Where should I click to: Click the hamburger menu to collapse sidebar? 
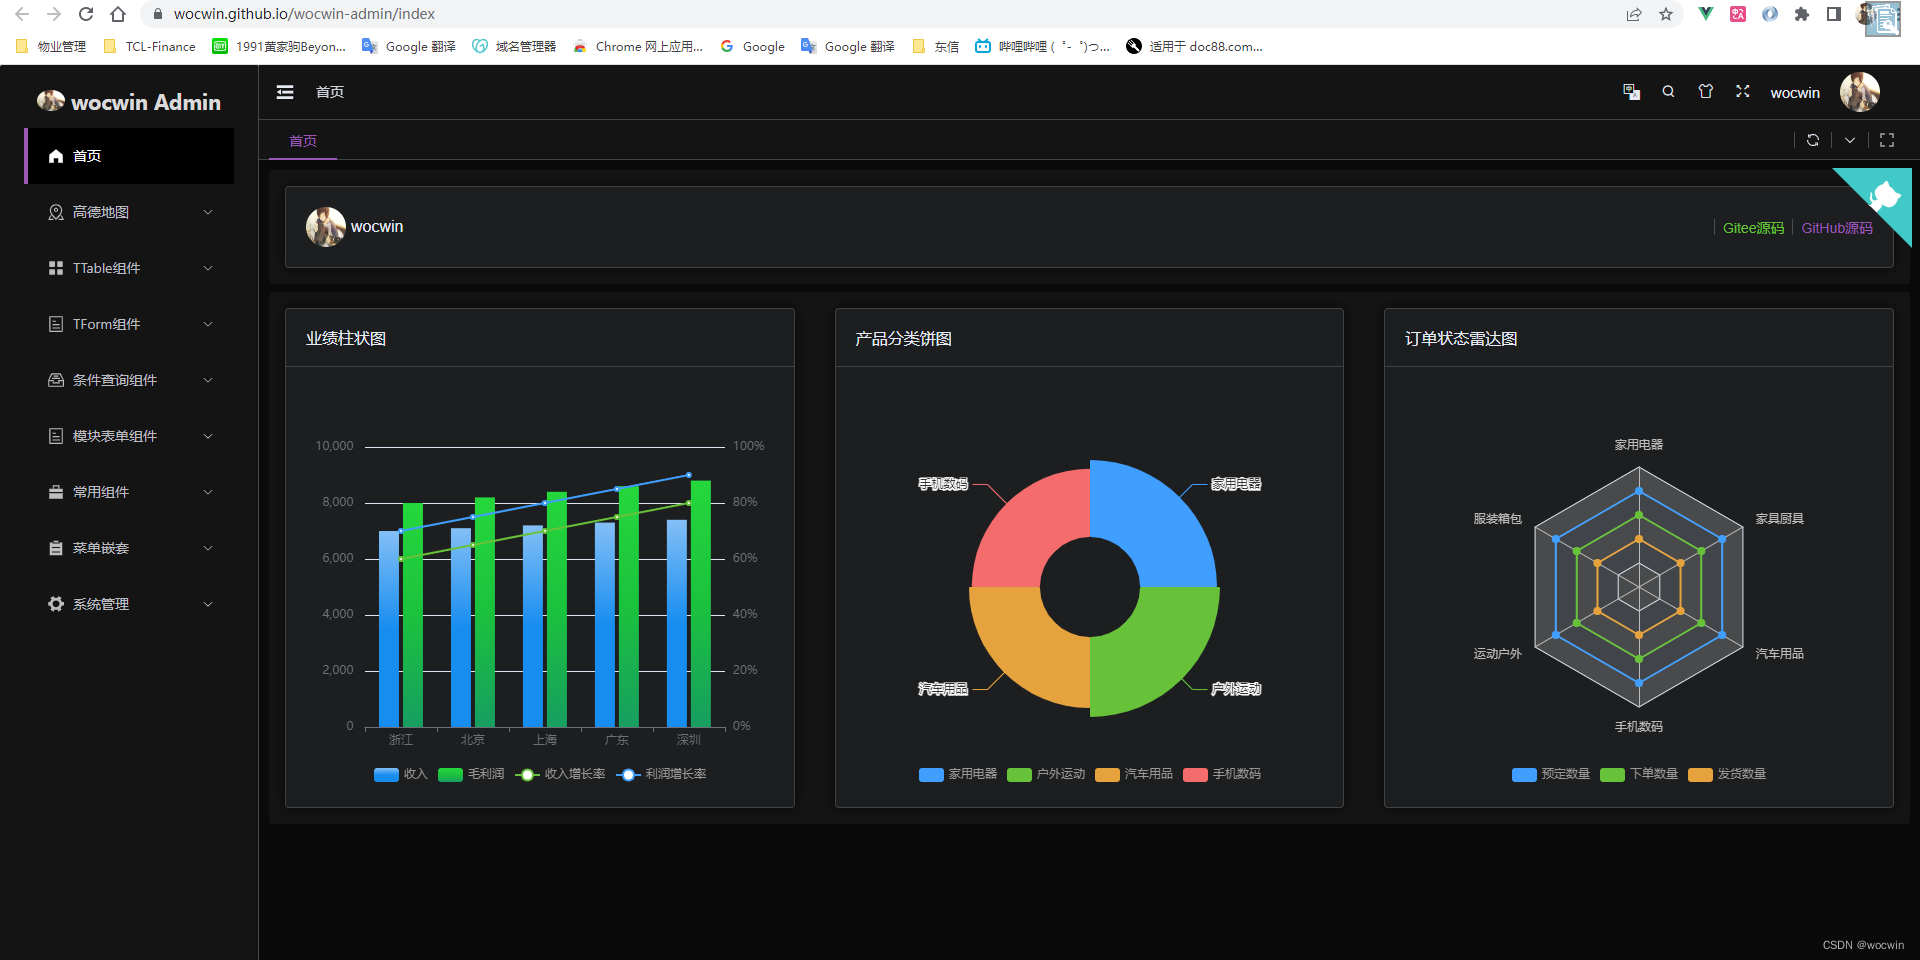tap(284, 91)
